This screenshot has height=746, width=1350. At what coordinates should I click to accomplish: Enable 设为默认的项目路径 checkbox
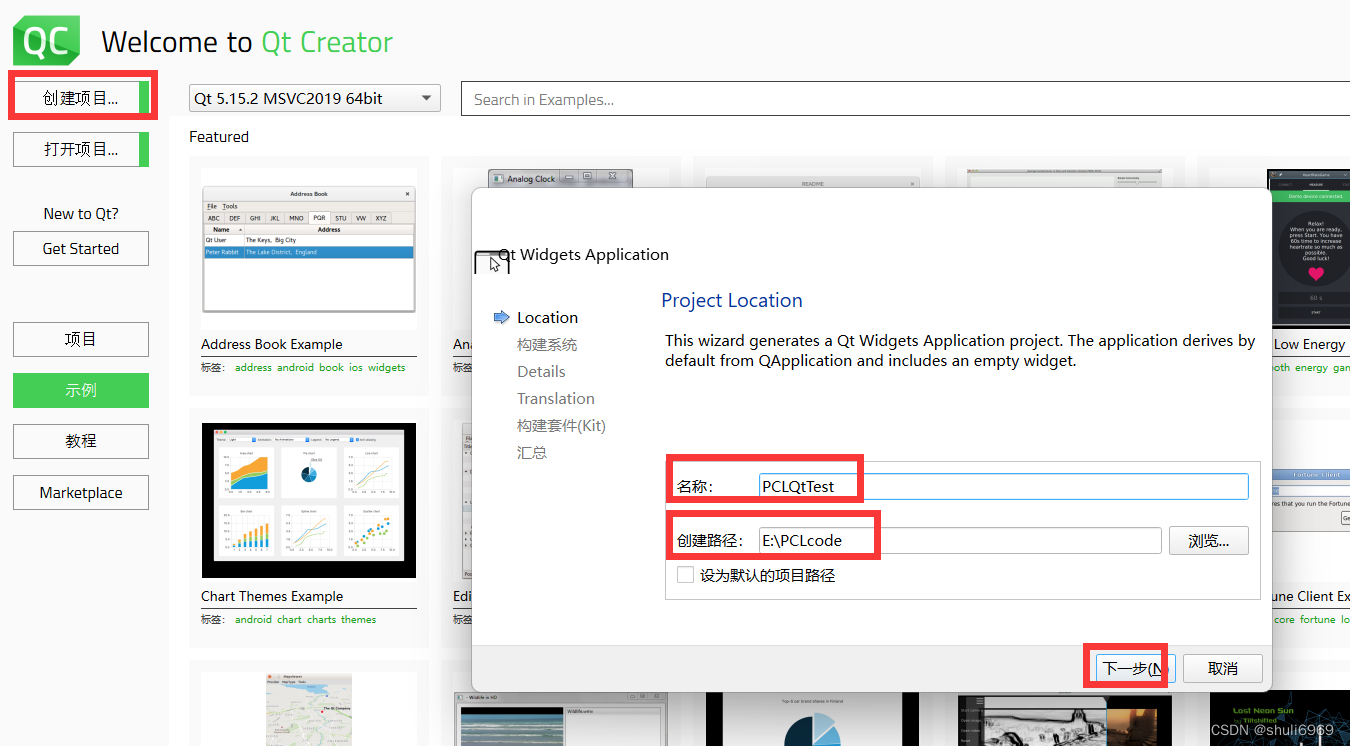click(685, 575)
